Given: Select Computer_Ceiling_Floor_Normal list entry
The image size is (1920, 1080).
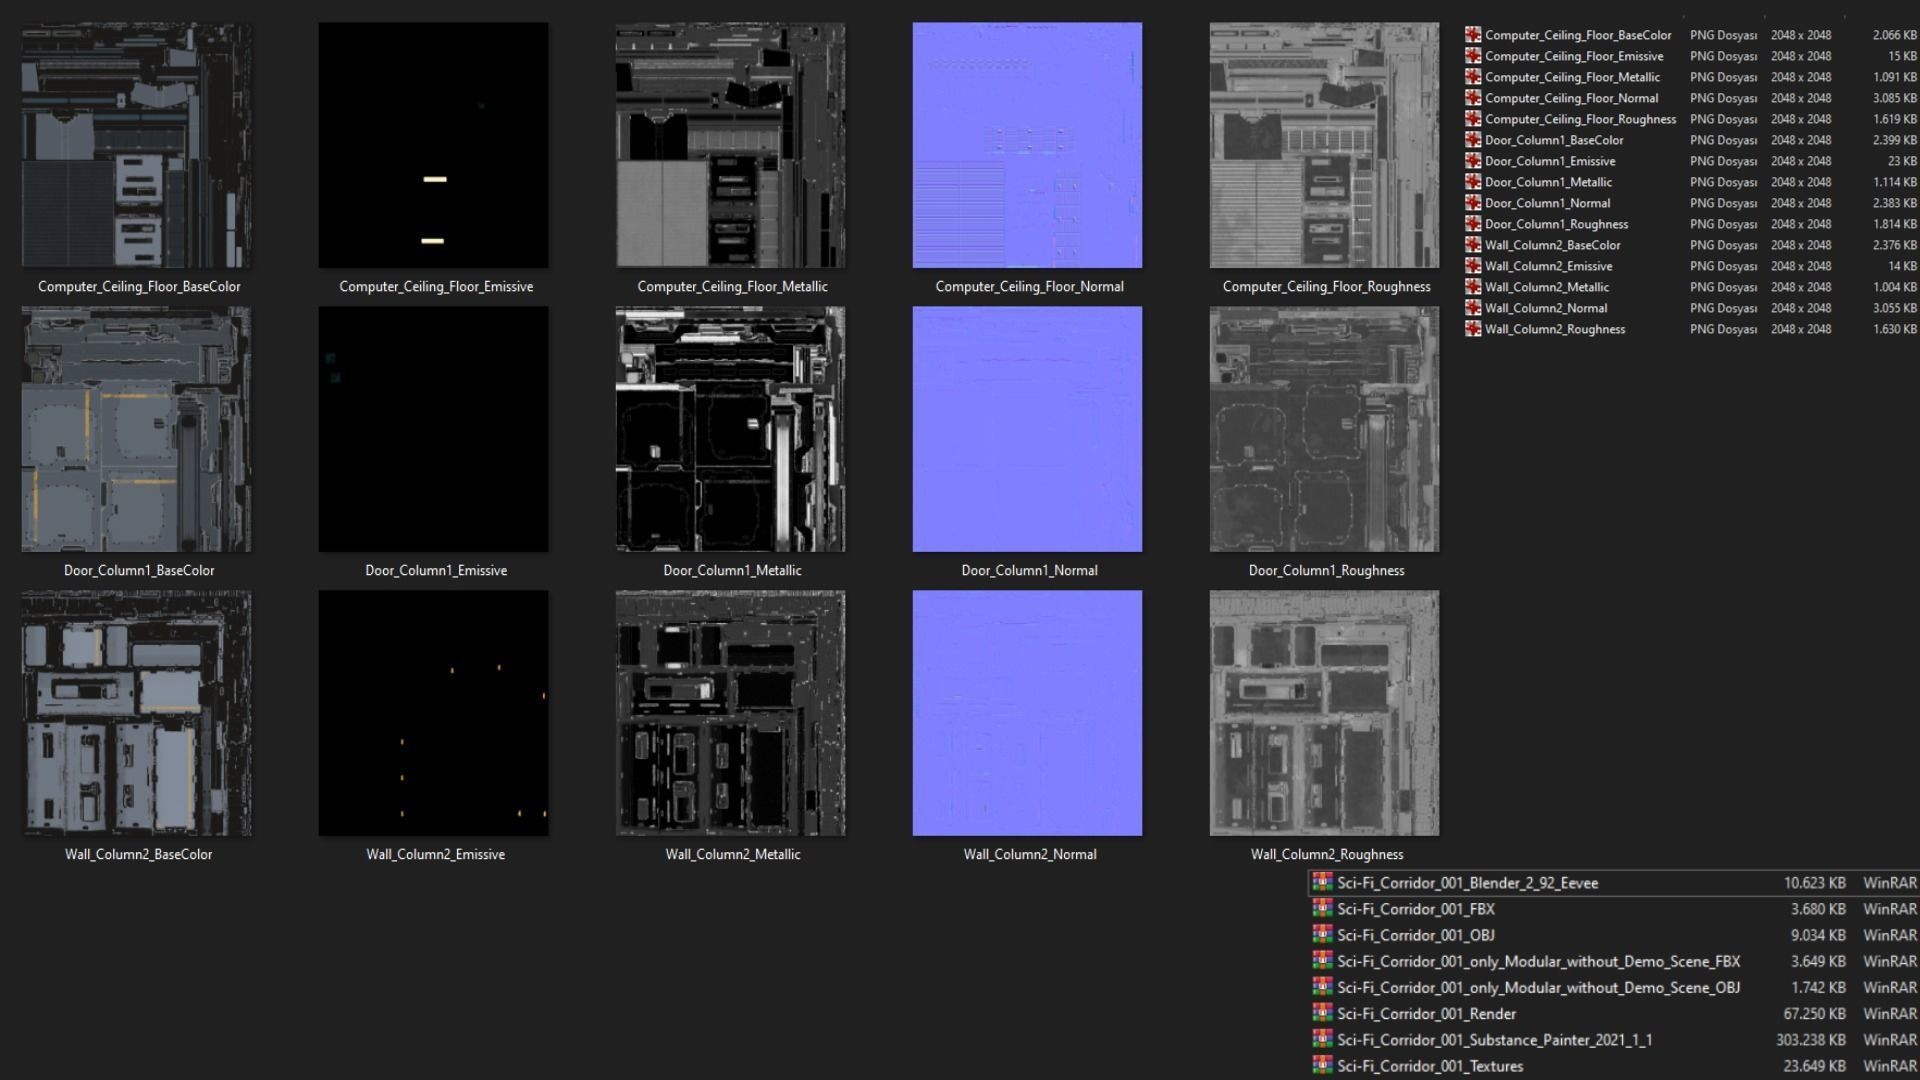Looking at the screenshot, I should pyautogui.click(x=1571, y=98).
